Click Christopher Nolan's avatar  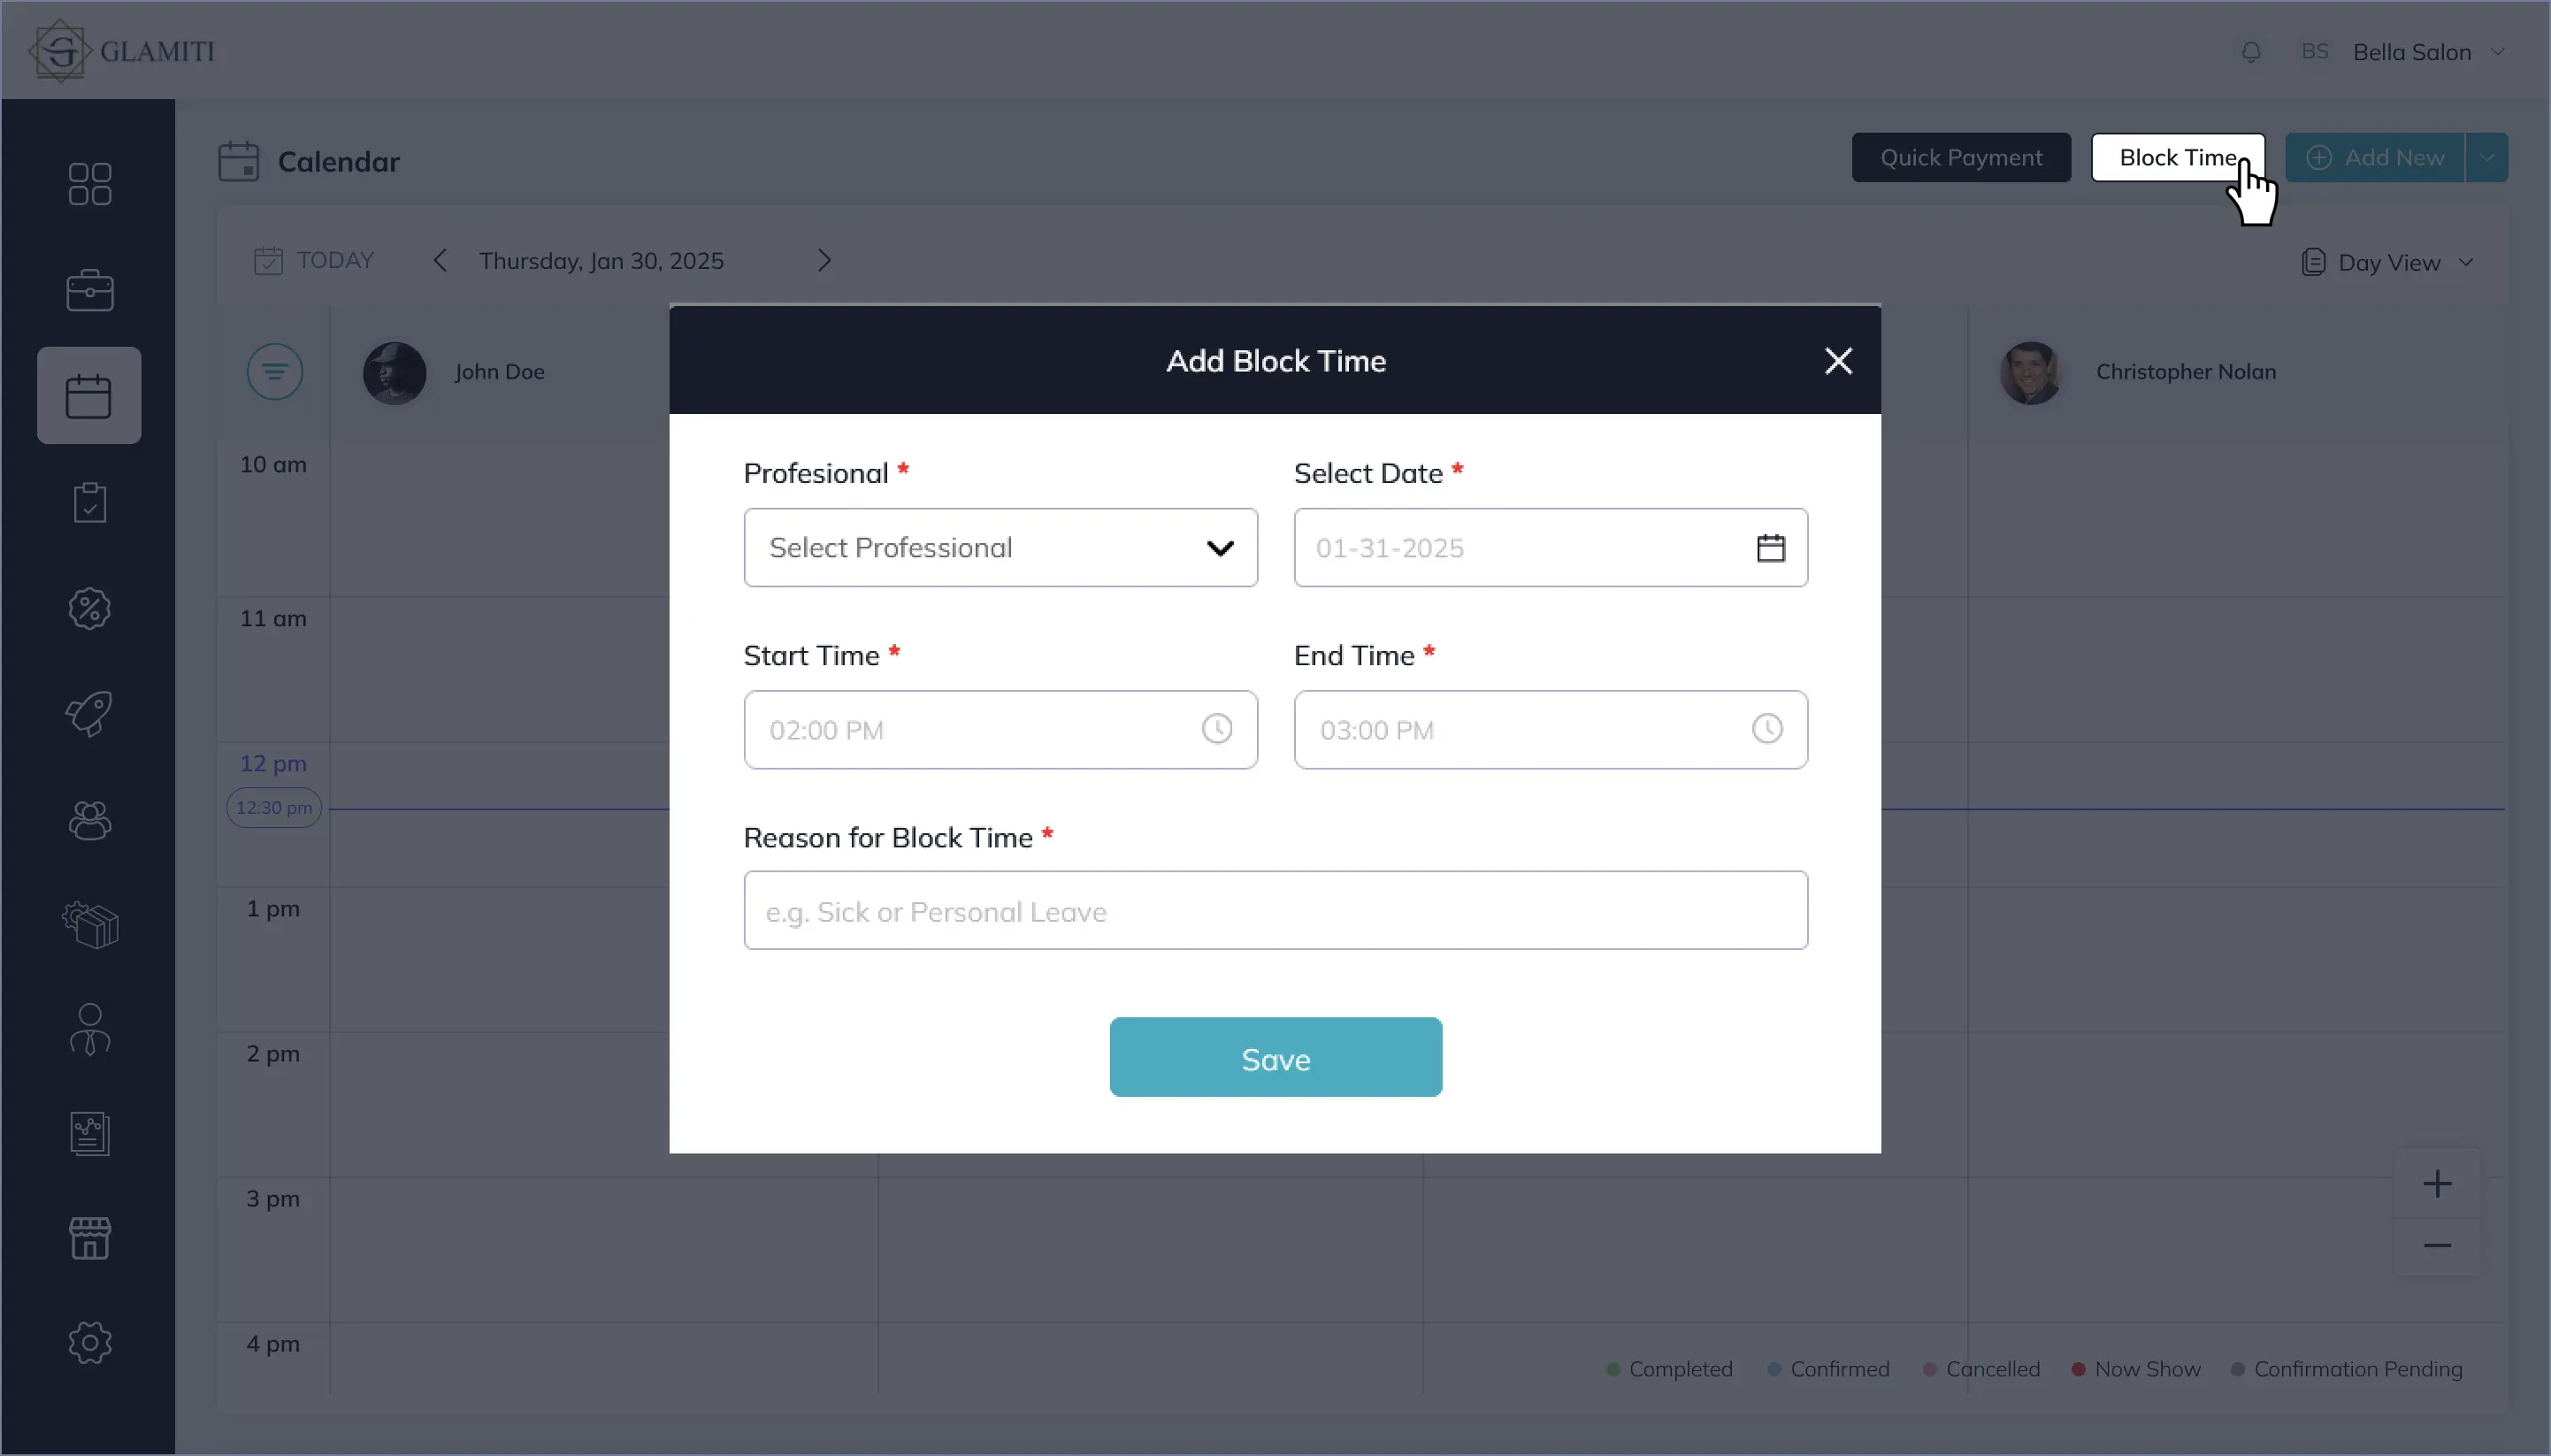point(2030,373)
